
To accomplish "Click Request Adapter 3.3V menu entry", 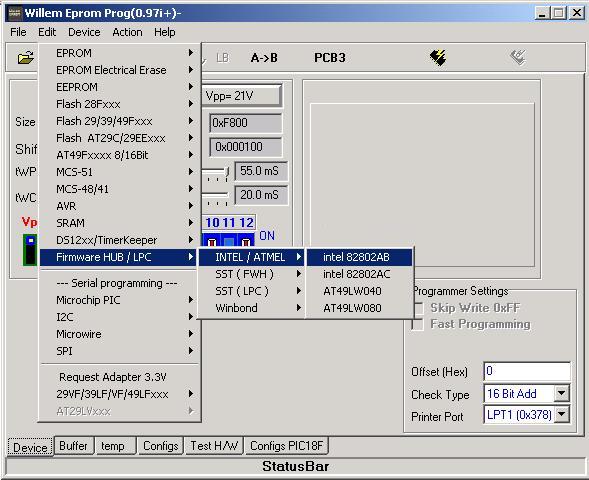I will tap(120, 377).
